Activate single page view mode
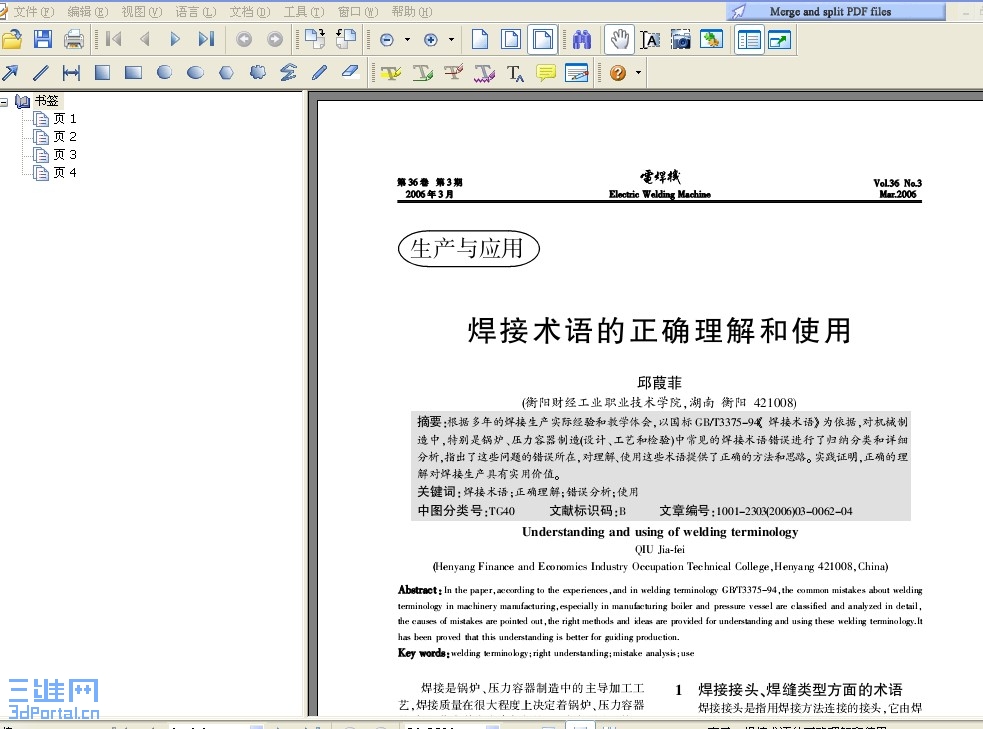The width and height of the screenshot is (983, 729). pyautogui.click(x=480, y=40)
